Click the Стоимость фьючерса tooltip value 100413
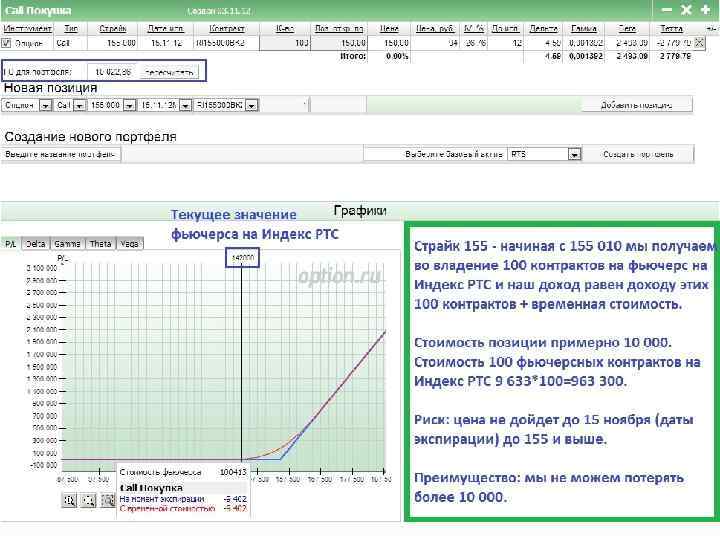 [x=233, y=472]
